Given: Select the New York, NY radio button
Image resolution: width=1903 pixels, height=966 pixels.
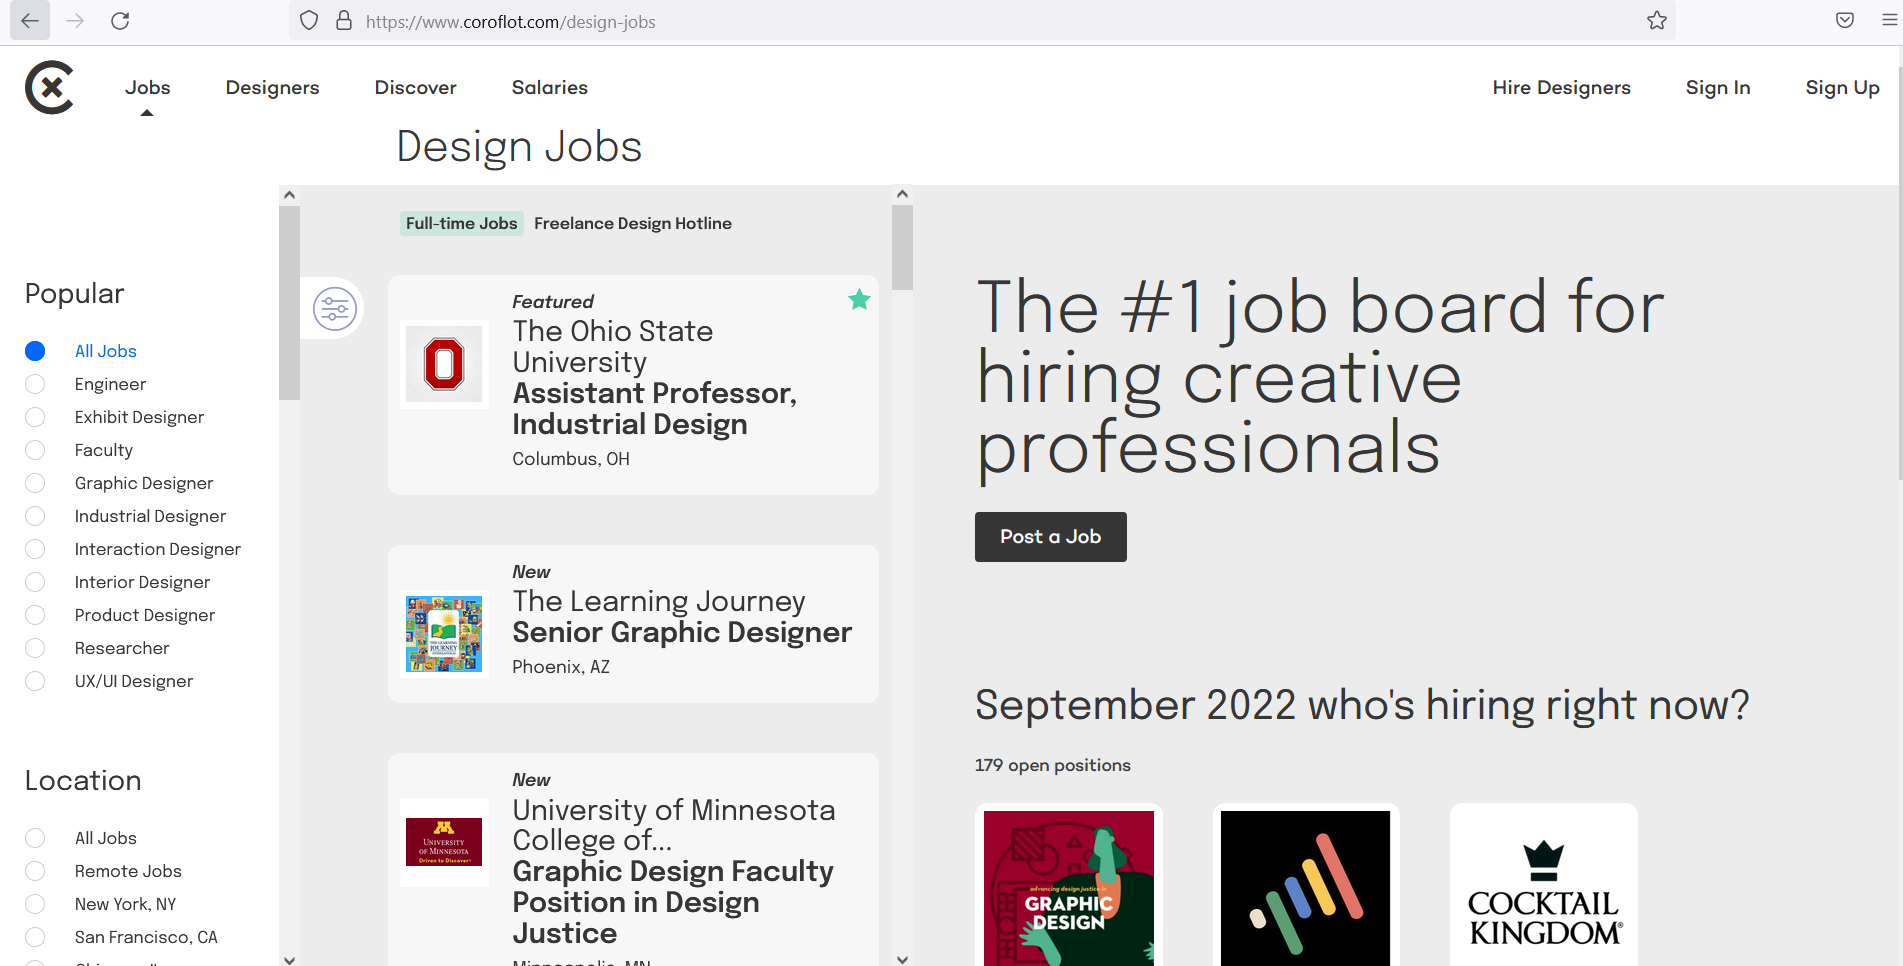Looking at the screenshot, I should (35, 904).
